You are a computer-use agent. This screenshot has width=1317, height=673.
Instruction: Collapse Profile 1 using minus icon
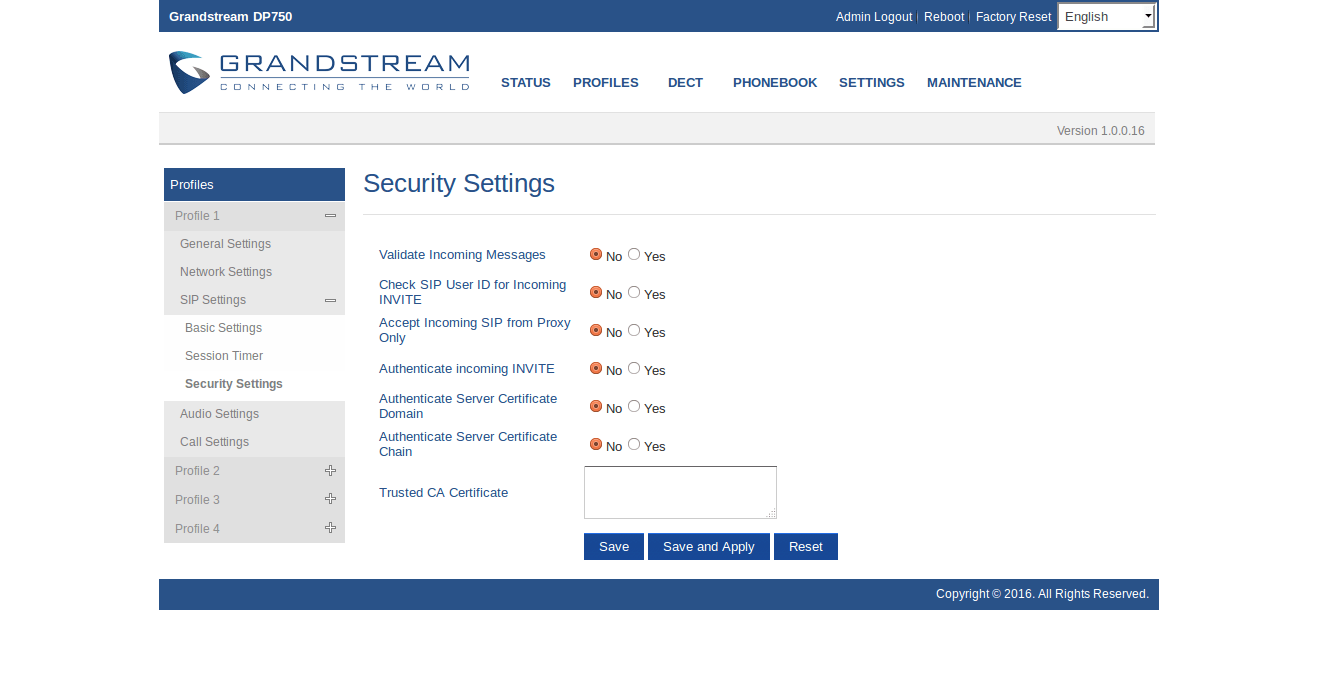[x=330, y=216]
